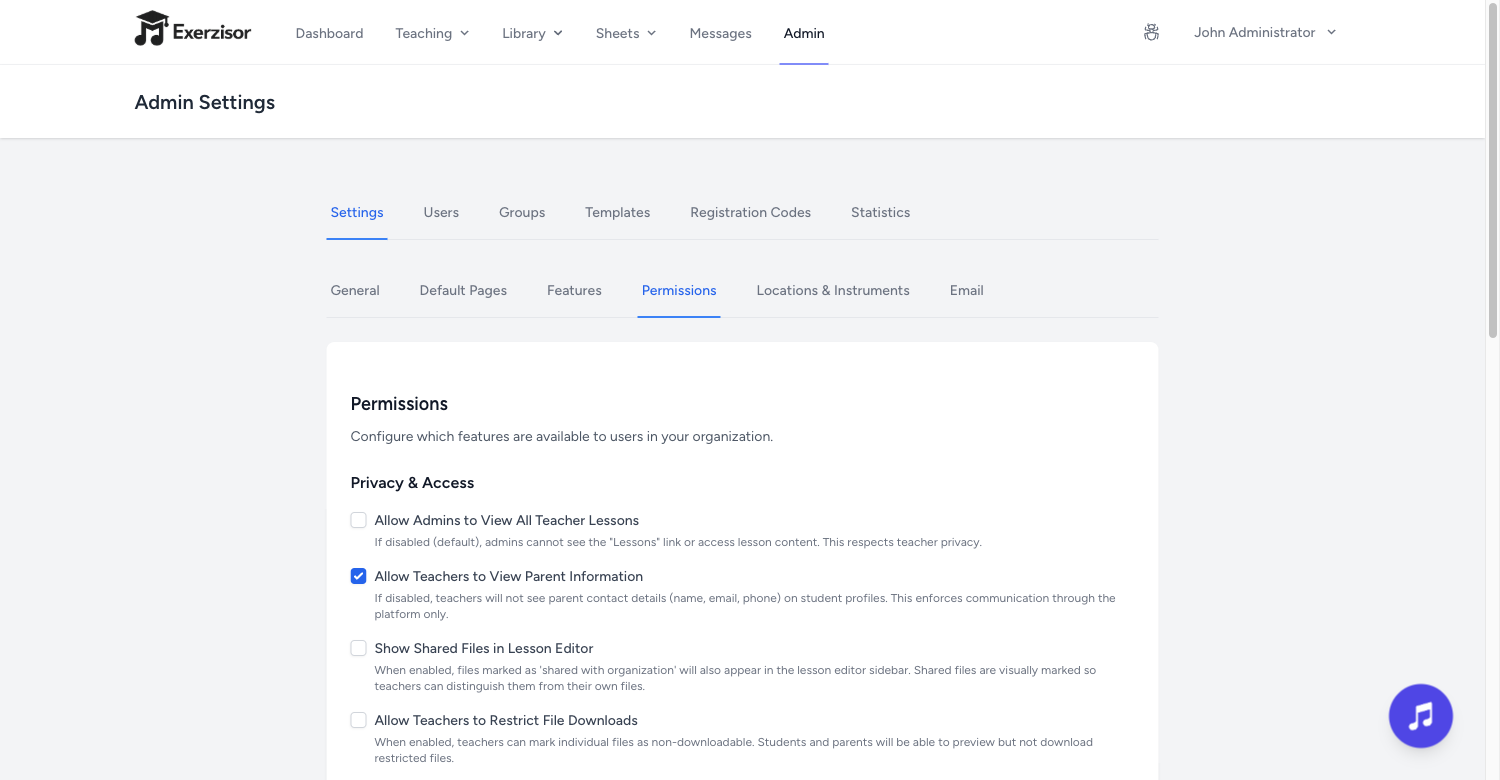The width and height of the screenshot is (1500, 780).
Task: Enable Allow Teachers to Restrict File Downloads
Action: click(x=358, y=720)
